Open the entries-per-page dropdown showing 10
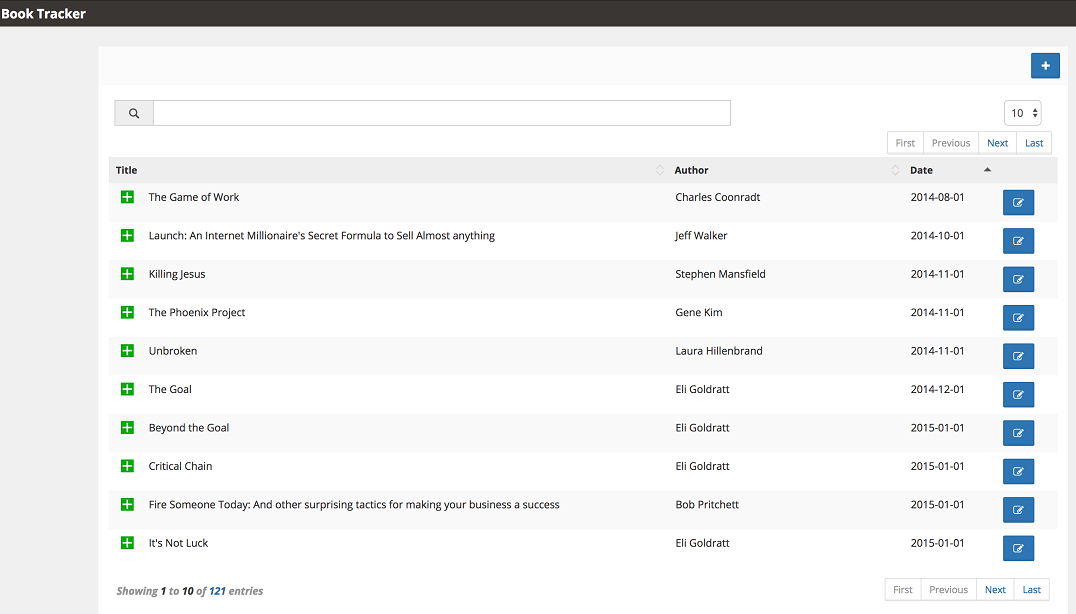Viewport: 1076px width, 614px height. pyautogui.click(x=1022, y=113)
